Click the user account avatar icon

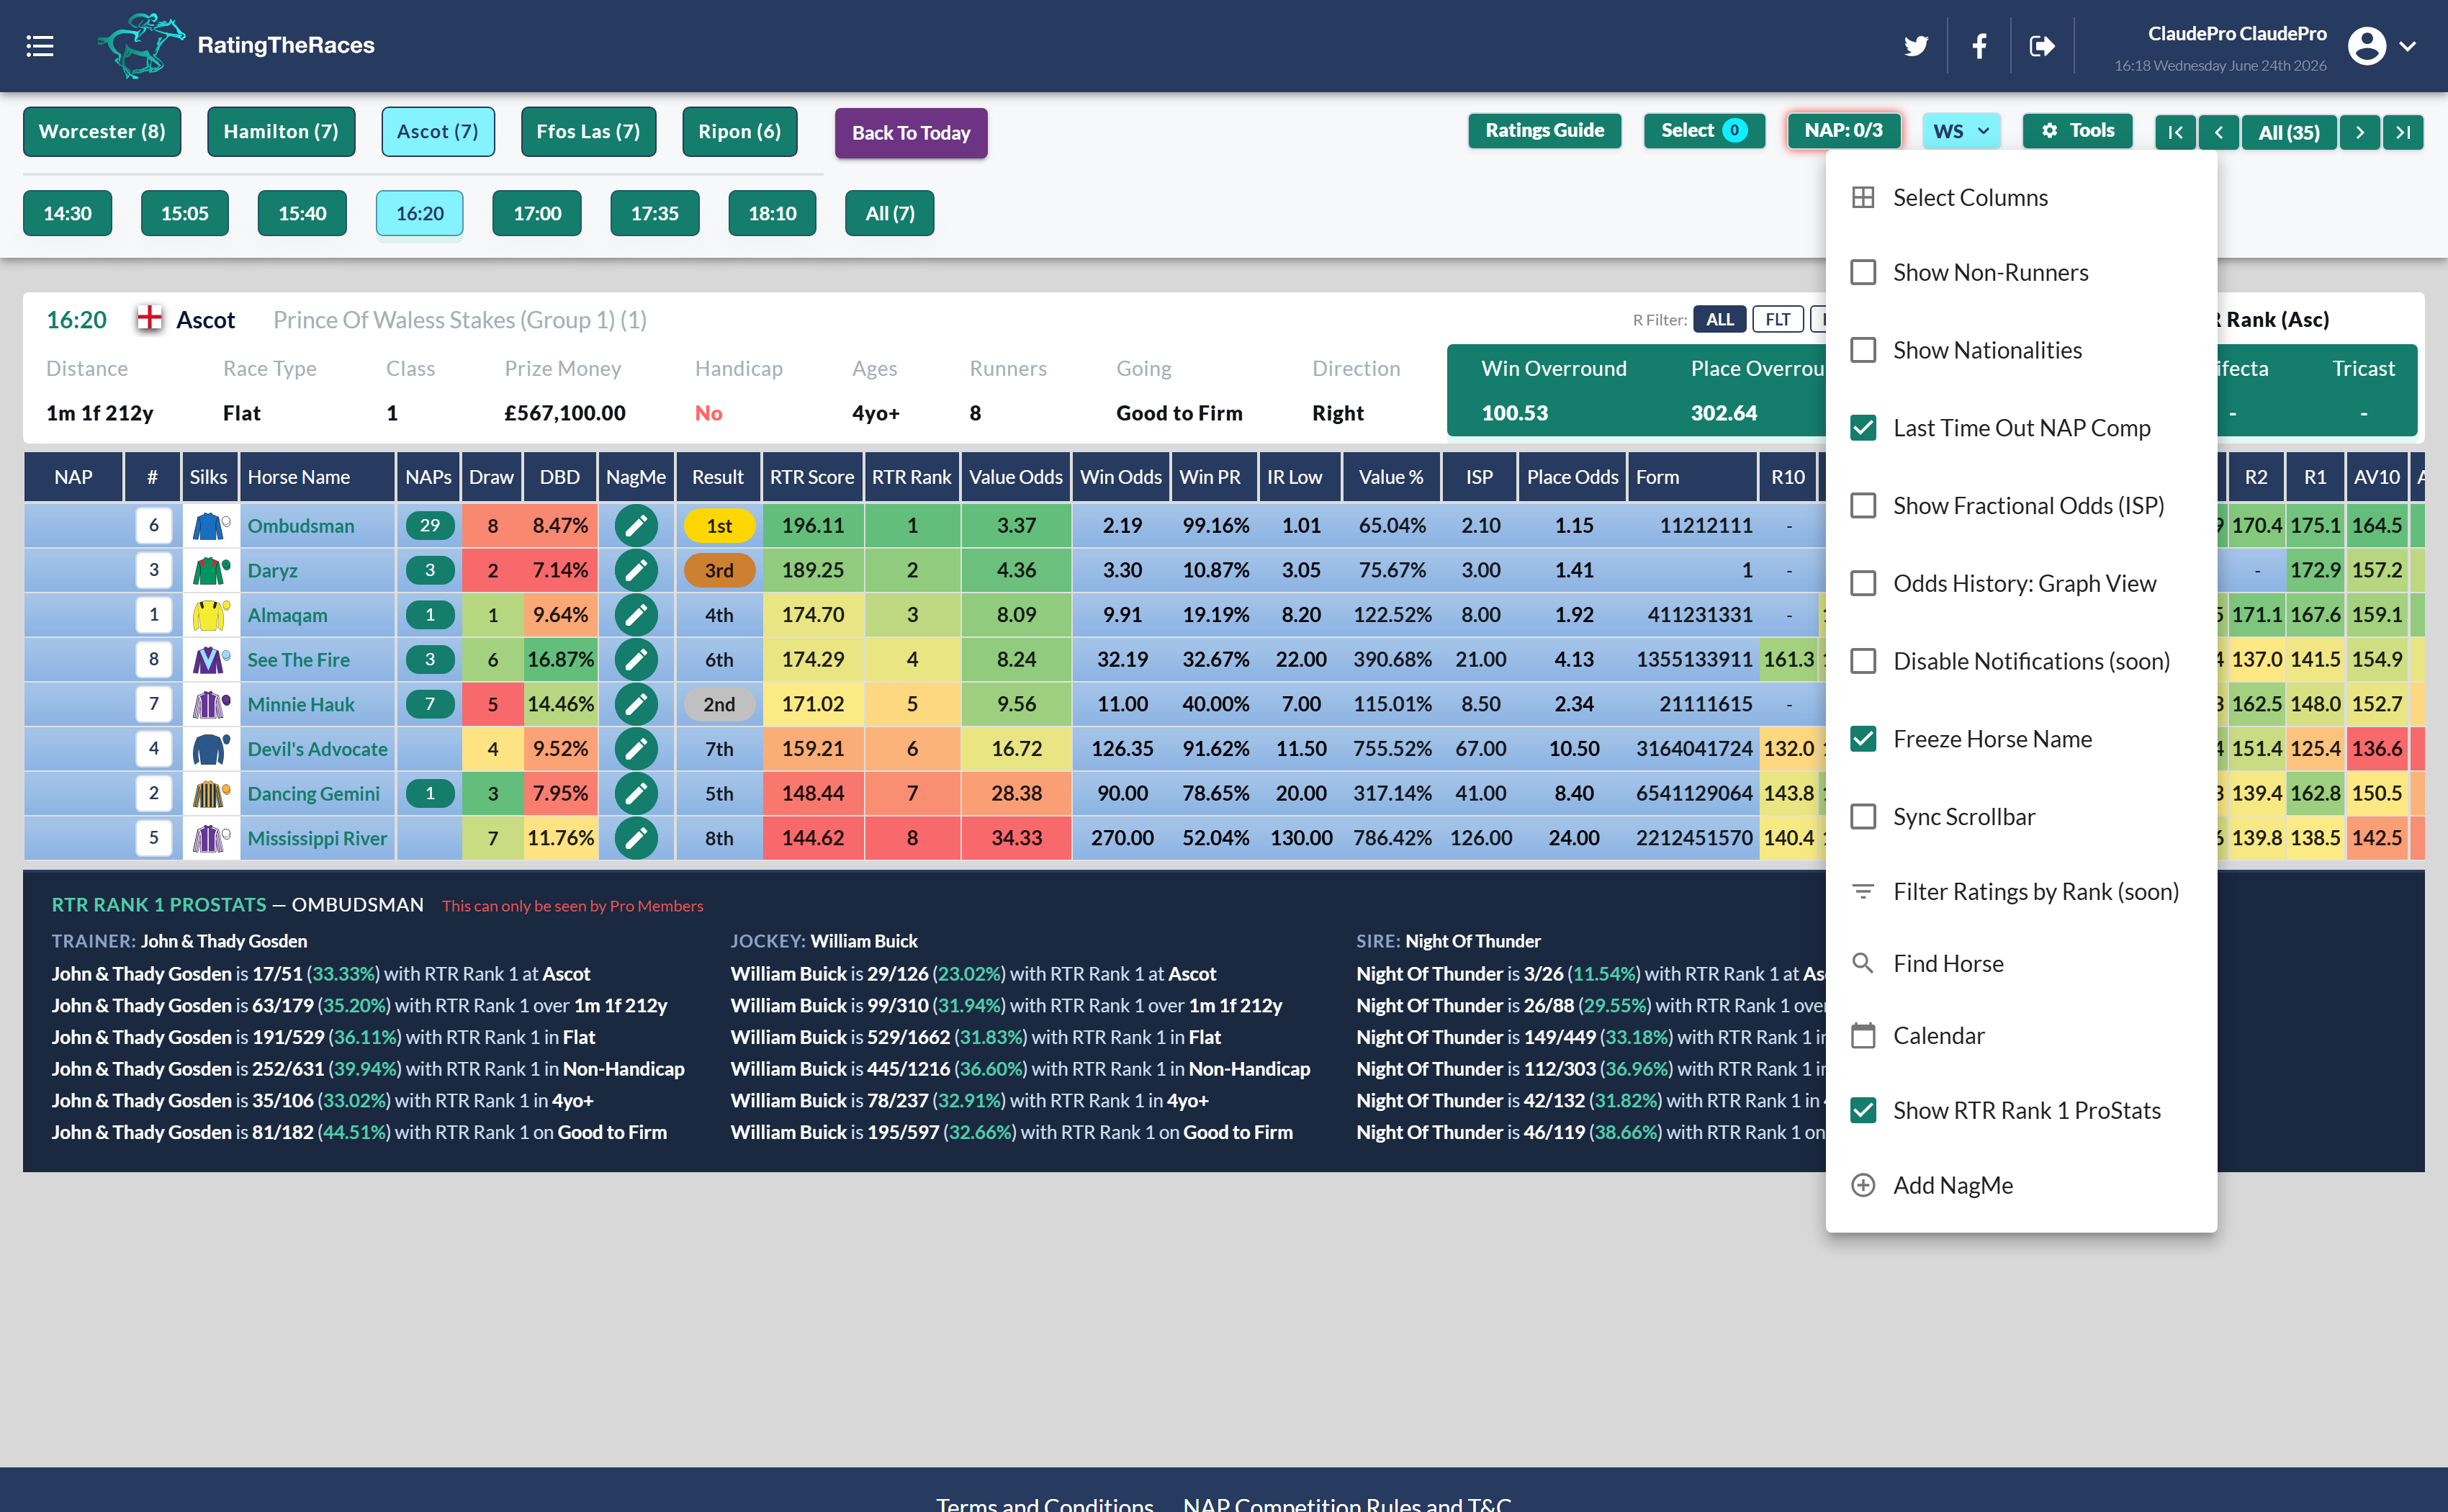(2367, 46)
